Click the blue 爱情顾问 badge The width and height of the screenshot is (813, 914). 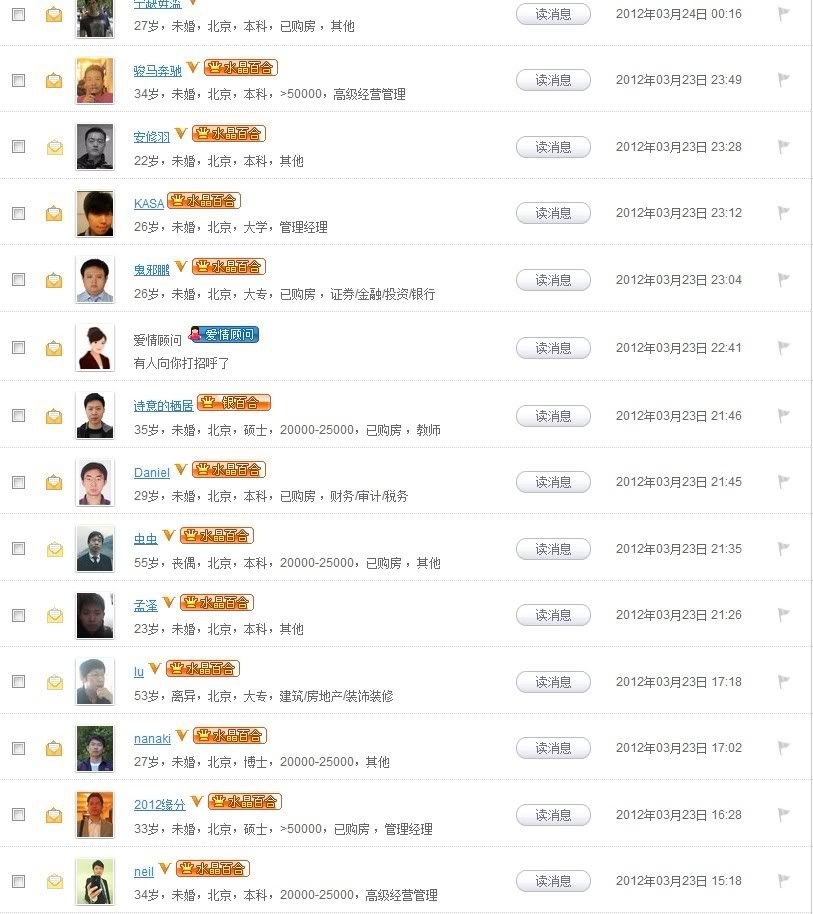pos(223,335)
